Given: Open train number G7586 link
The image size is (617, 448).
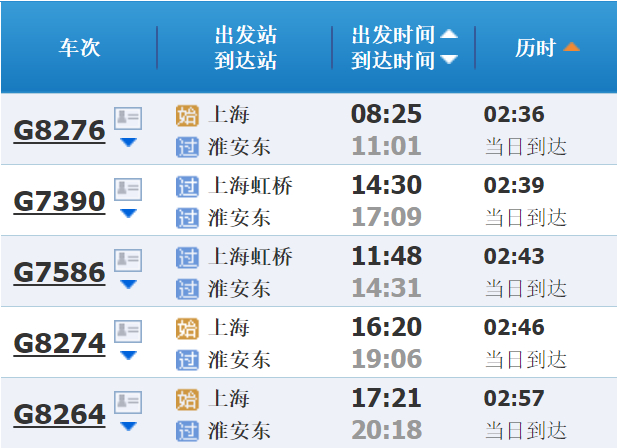Looking at the screenshot, I should click(x=59, y=272).
